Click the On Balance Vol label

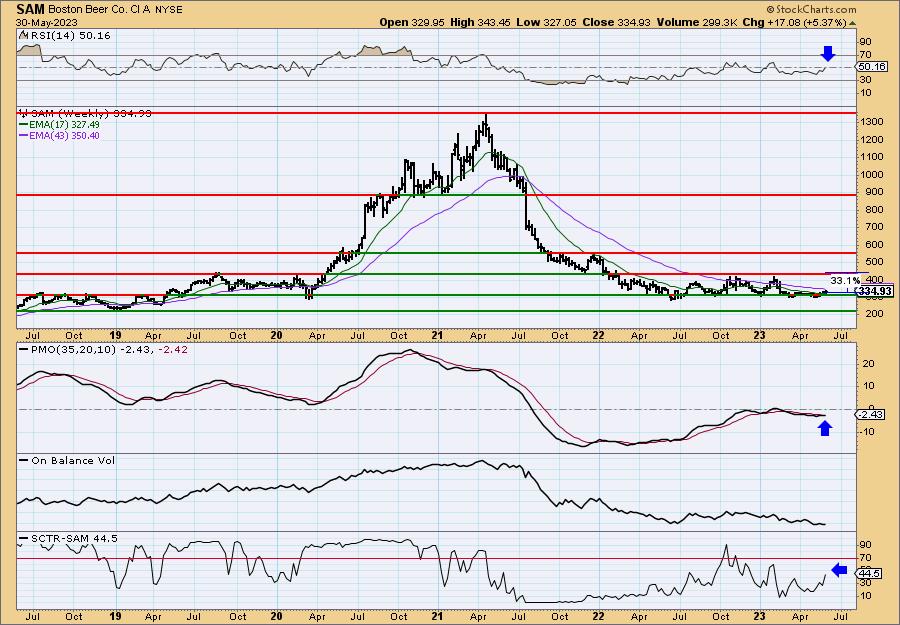point(72,460)
